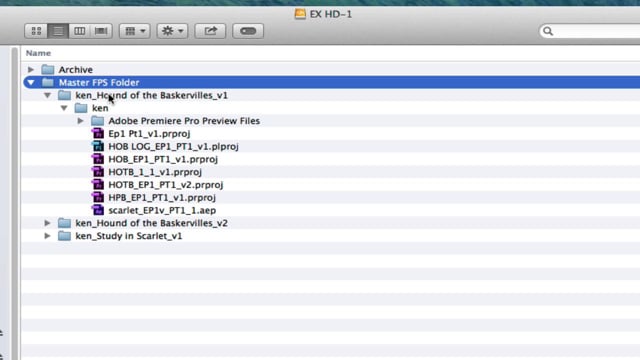640x360 pixels.
Task: Select ken_Study in Scarlet_v1 name
Action: pyautogui.click(x=129, y=236)
